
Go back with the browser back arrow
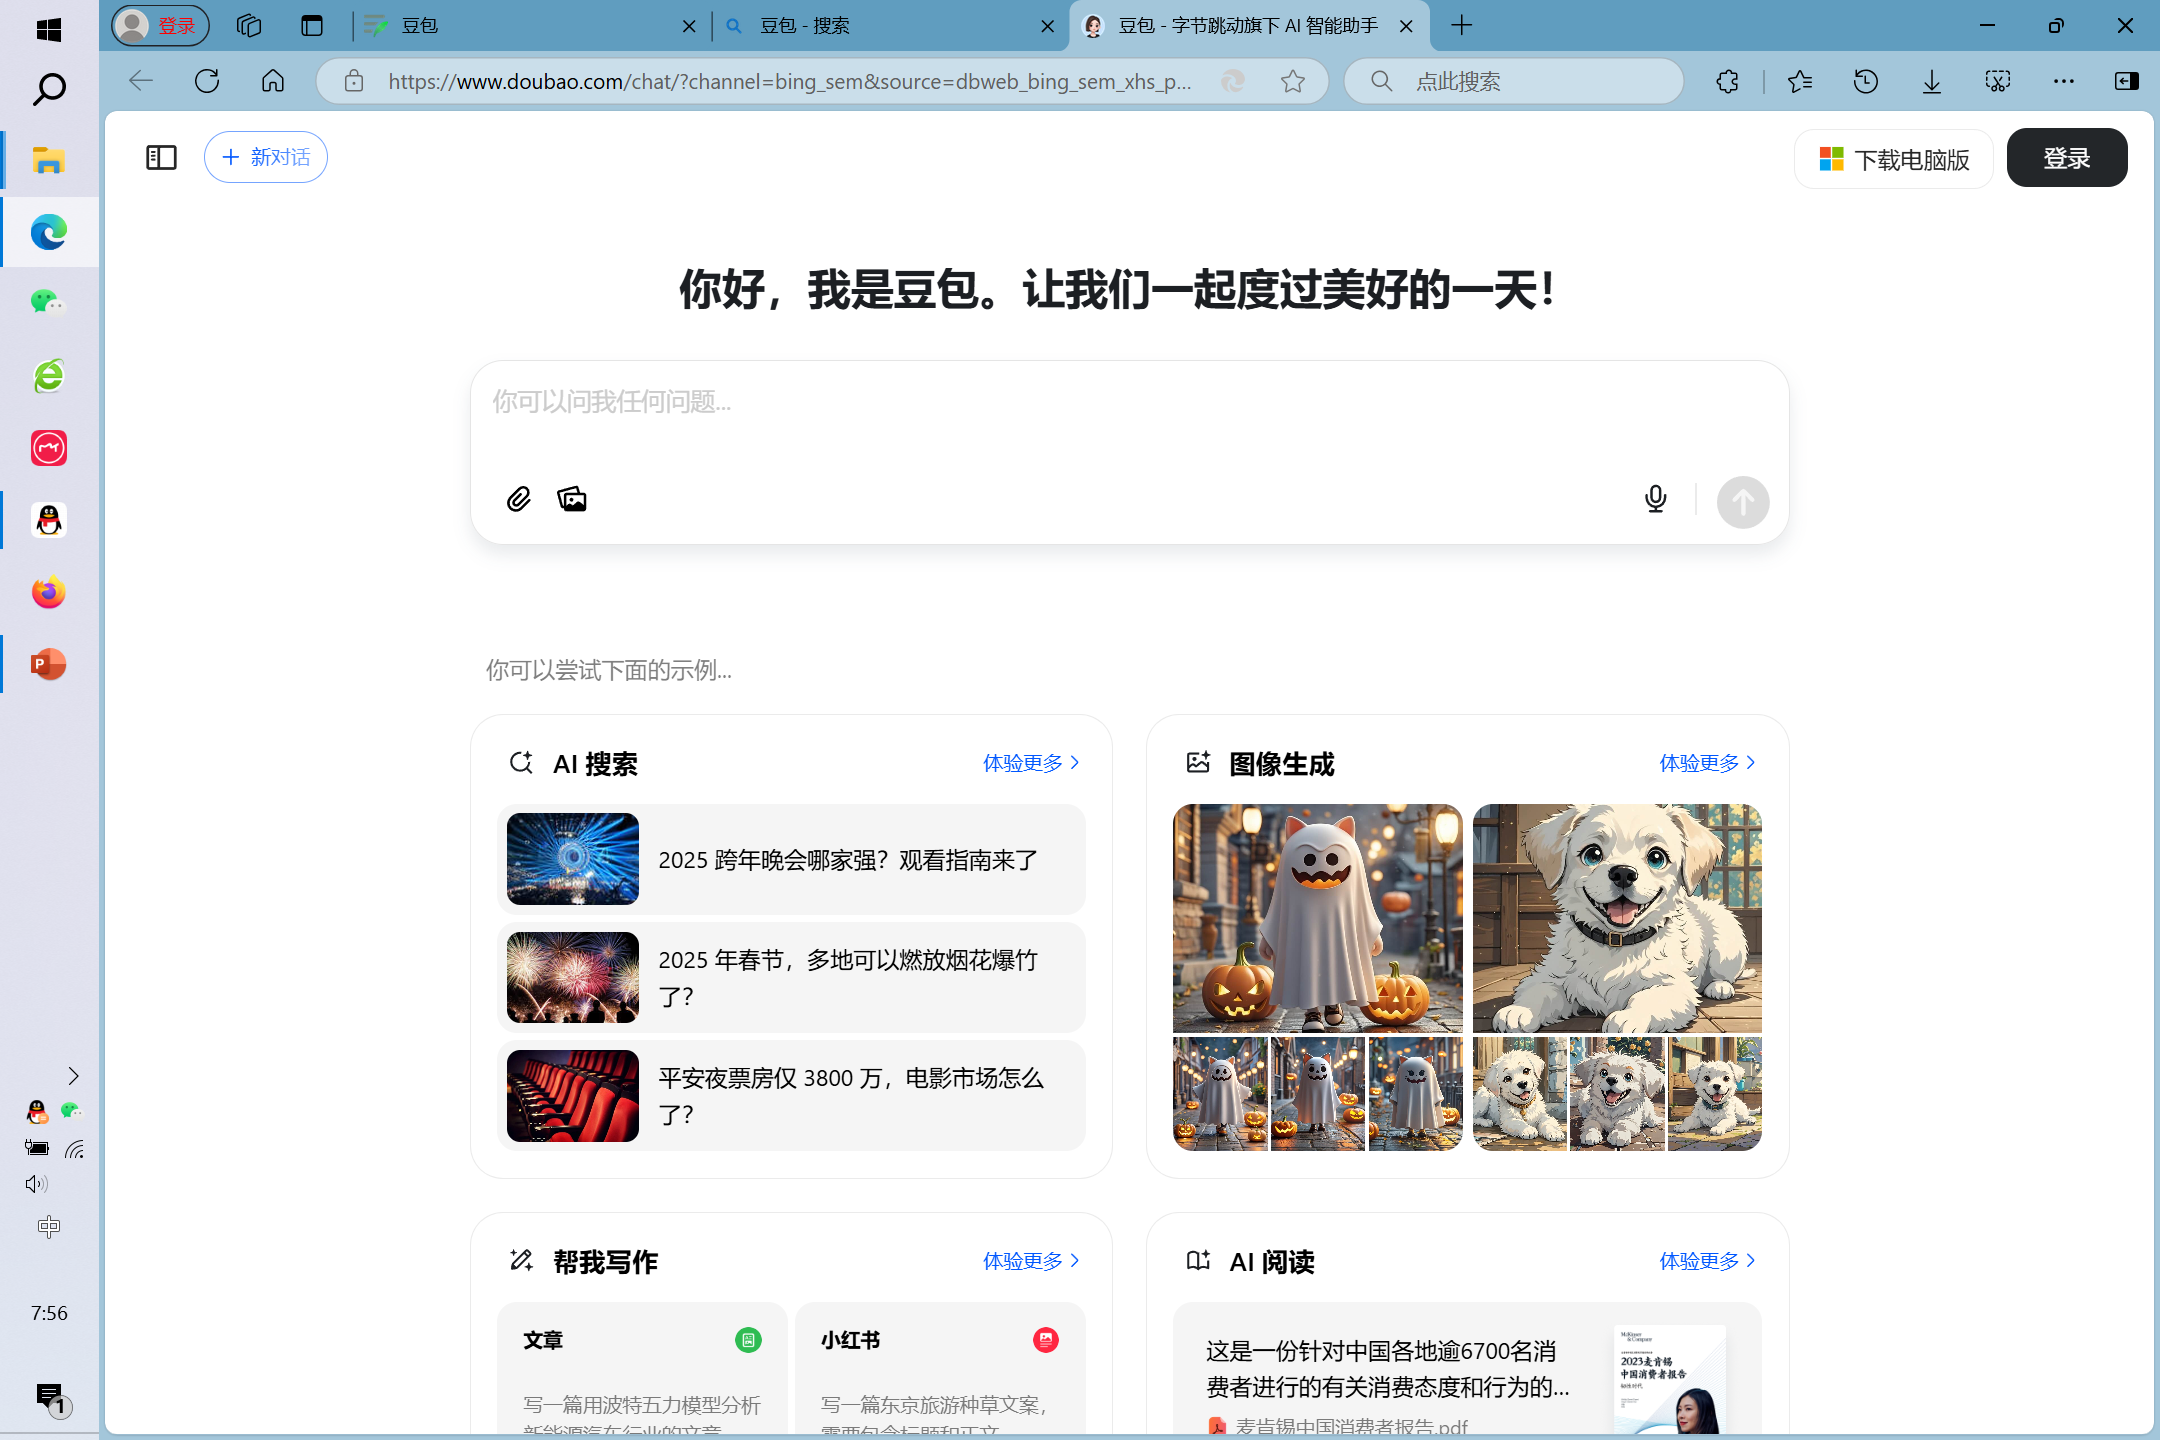tap(141, 81)
